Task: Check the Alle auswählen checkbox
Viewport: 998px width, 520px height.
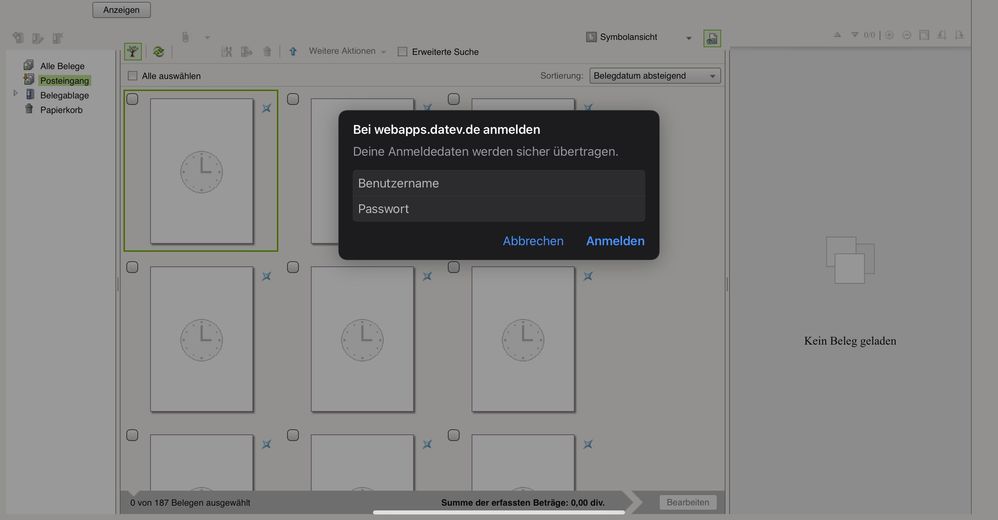Action: click(x=132, y=76)
